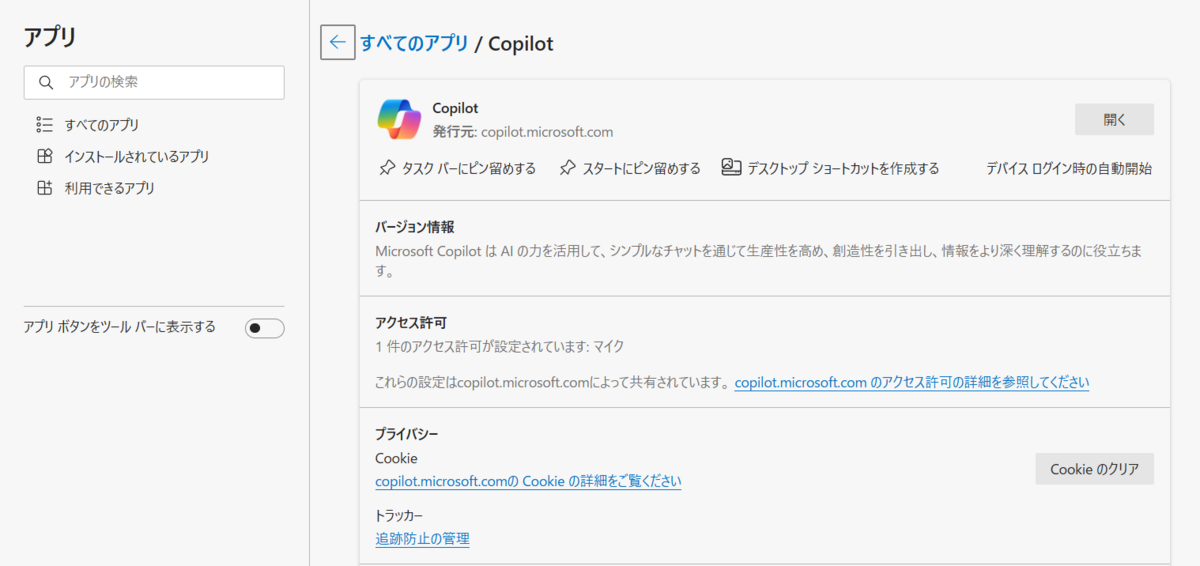The image size is (1200, 566).
Task: Click the desktop shortcut icon
Action: point(730,168)
